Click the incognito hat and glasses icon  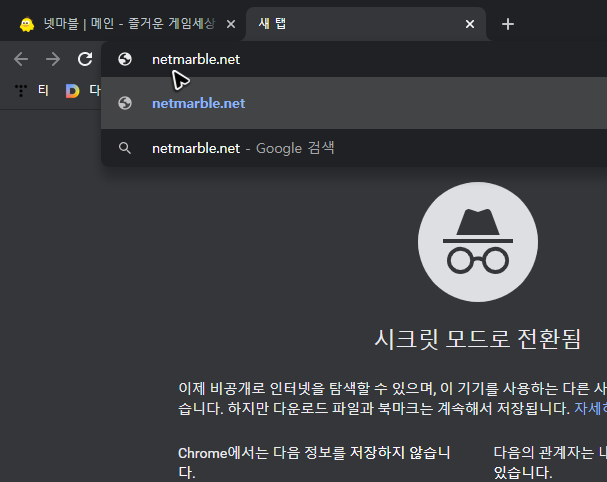click(478, 242)
